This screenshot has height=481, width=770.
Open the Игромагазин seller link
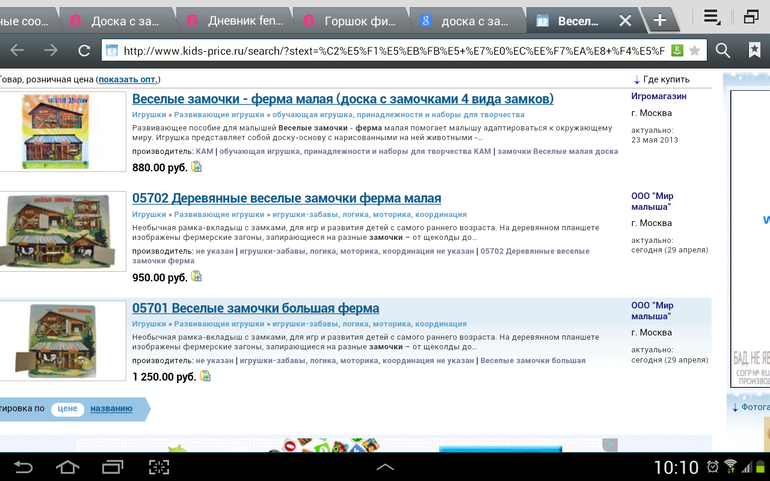pyautogui.click(x=659, y=96)
